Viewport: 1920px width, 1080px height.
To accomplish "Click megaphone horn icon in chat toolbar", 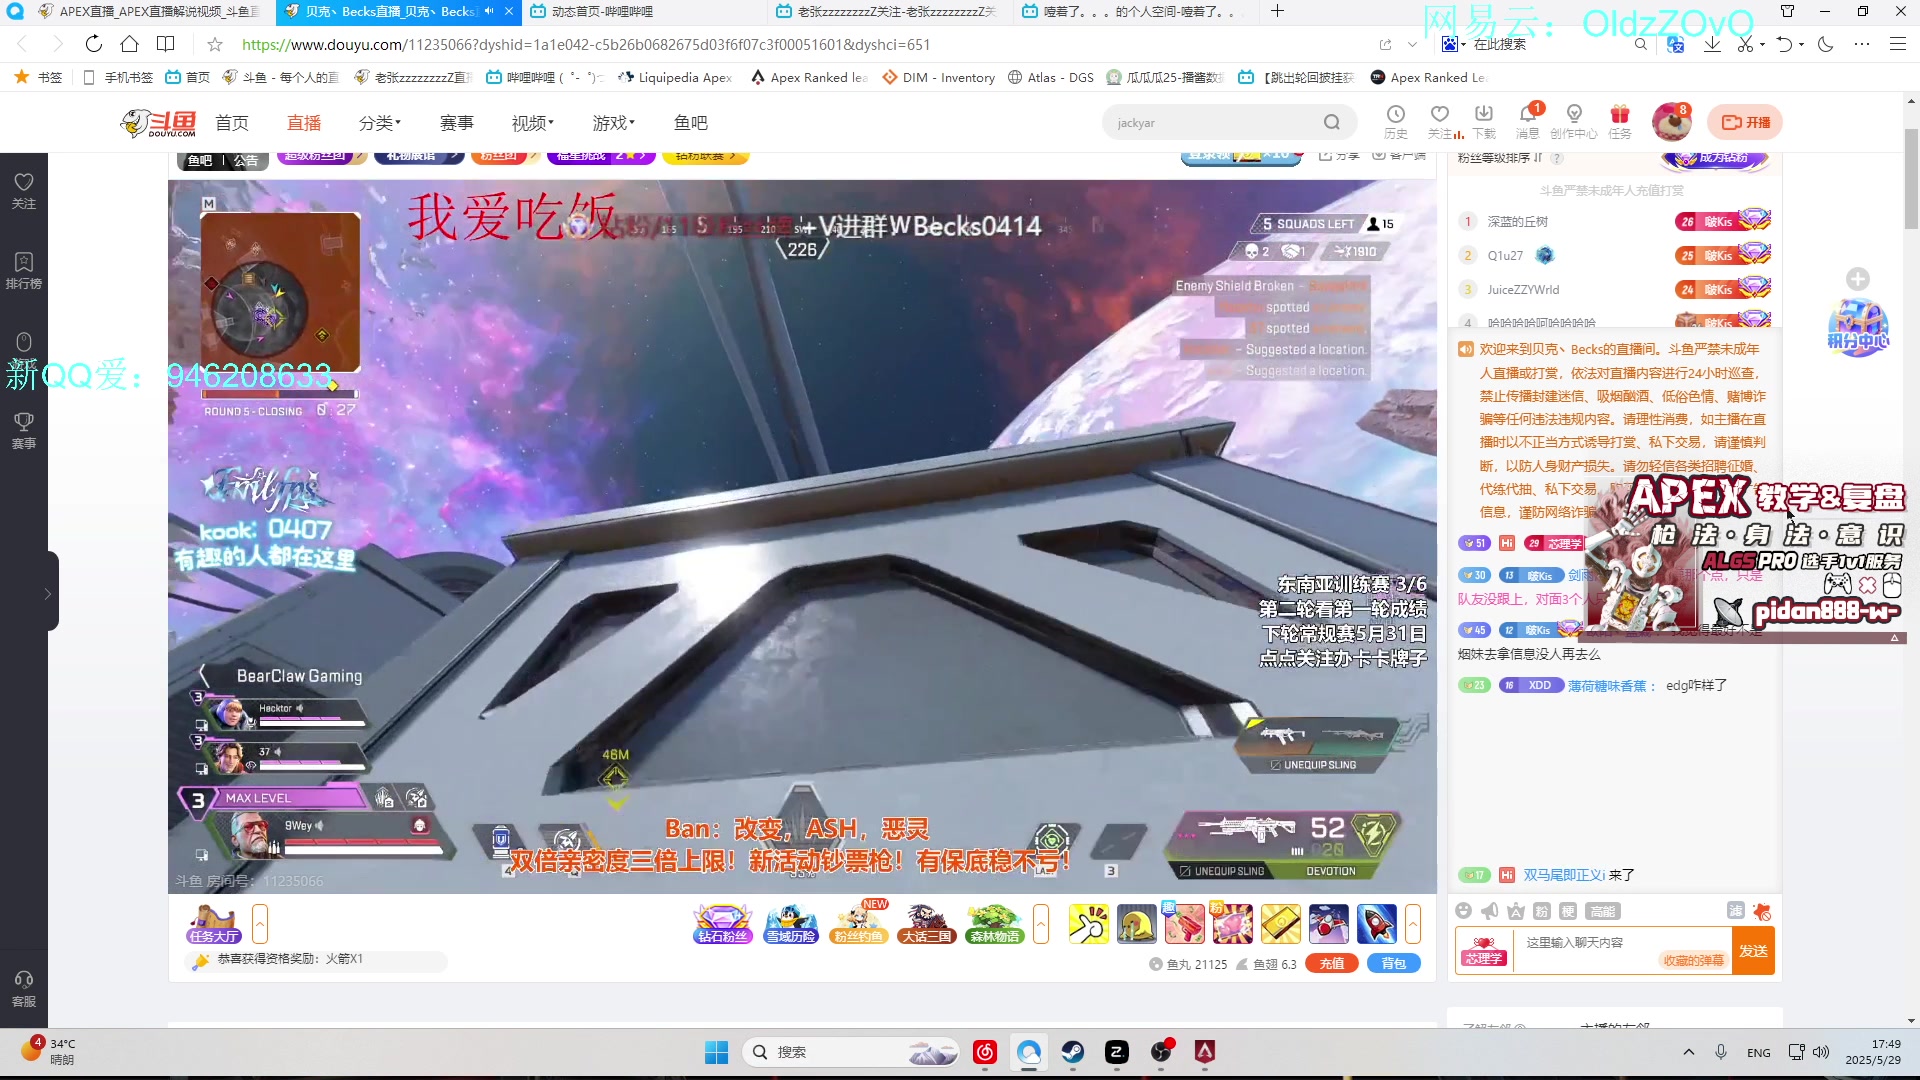I will click(x=1490, y=911).
